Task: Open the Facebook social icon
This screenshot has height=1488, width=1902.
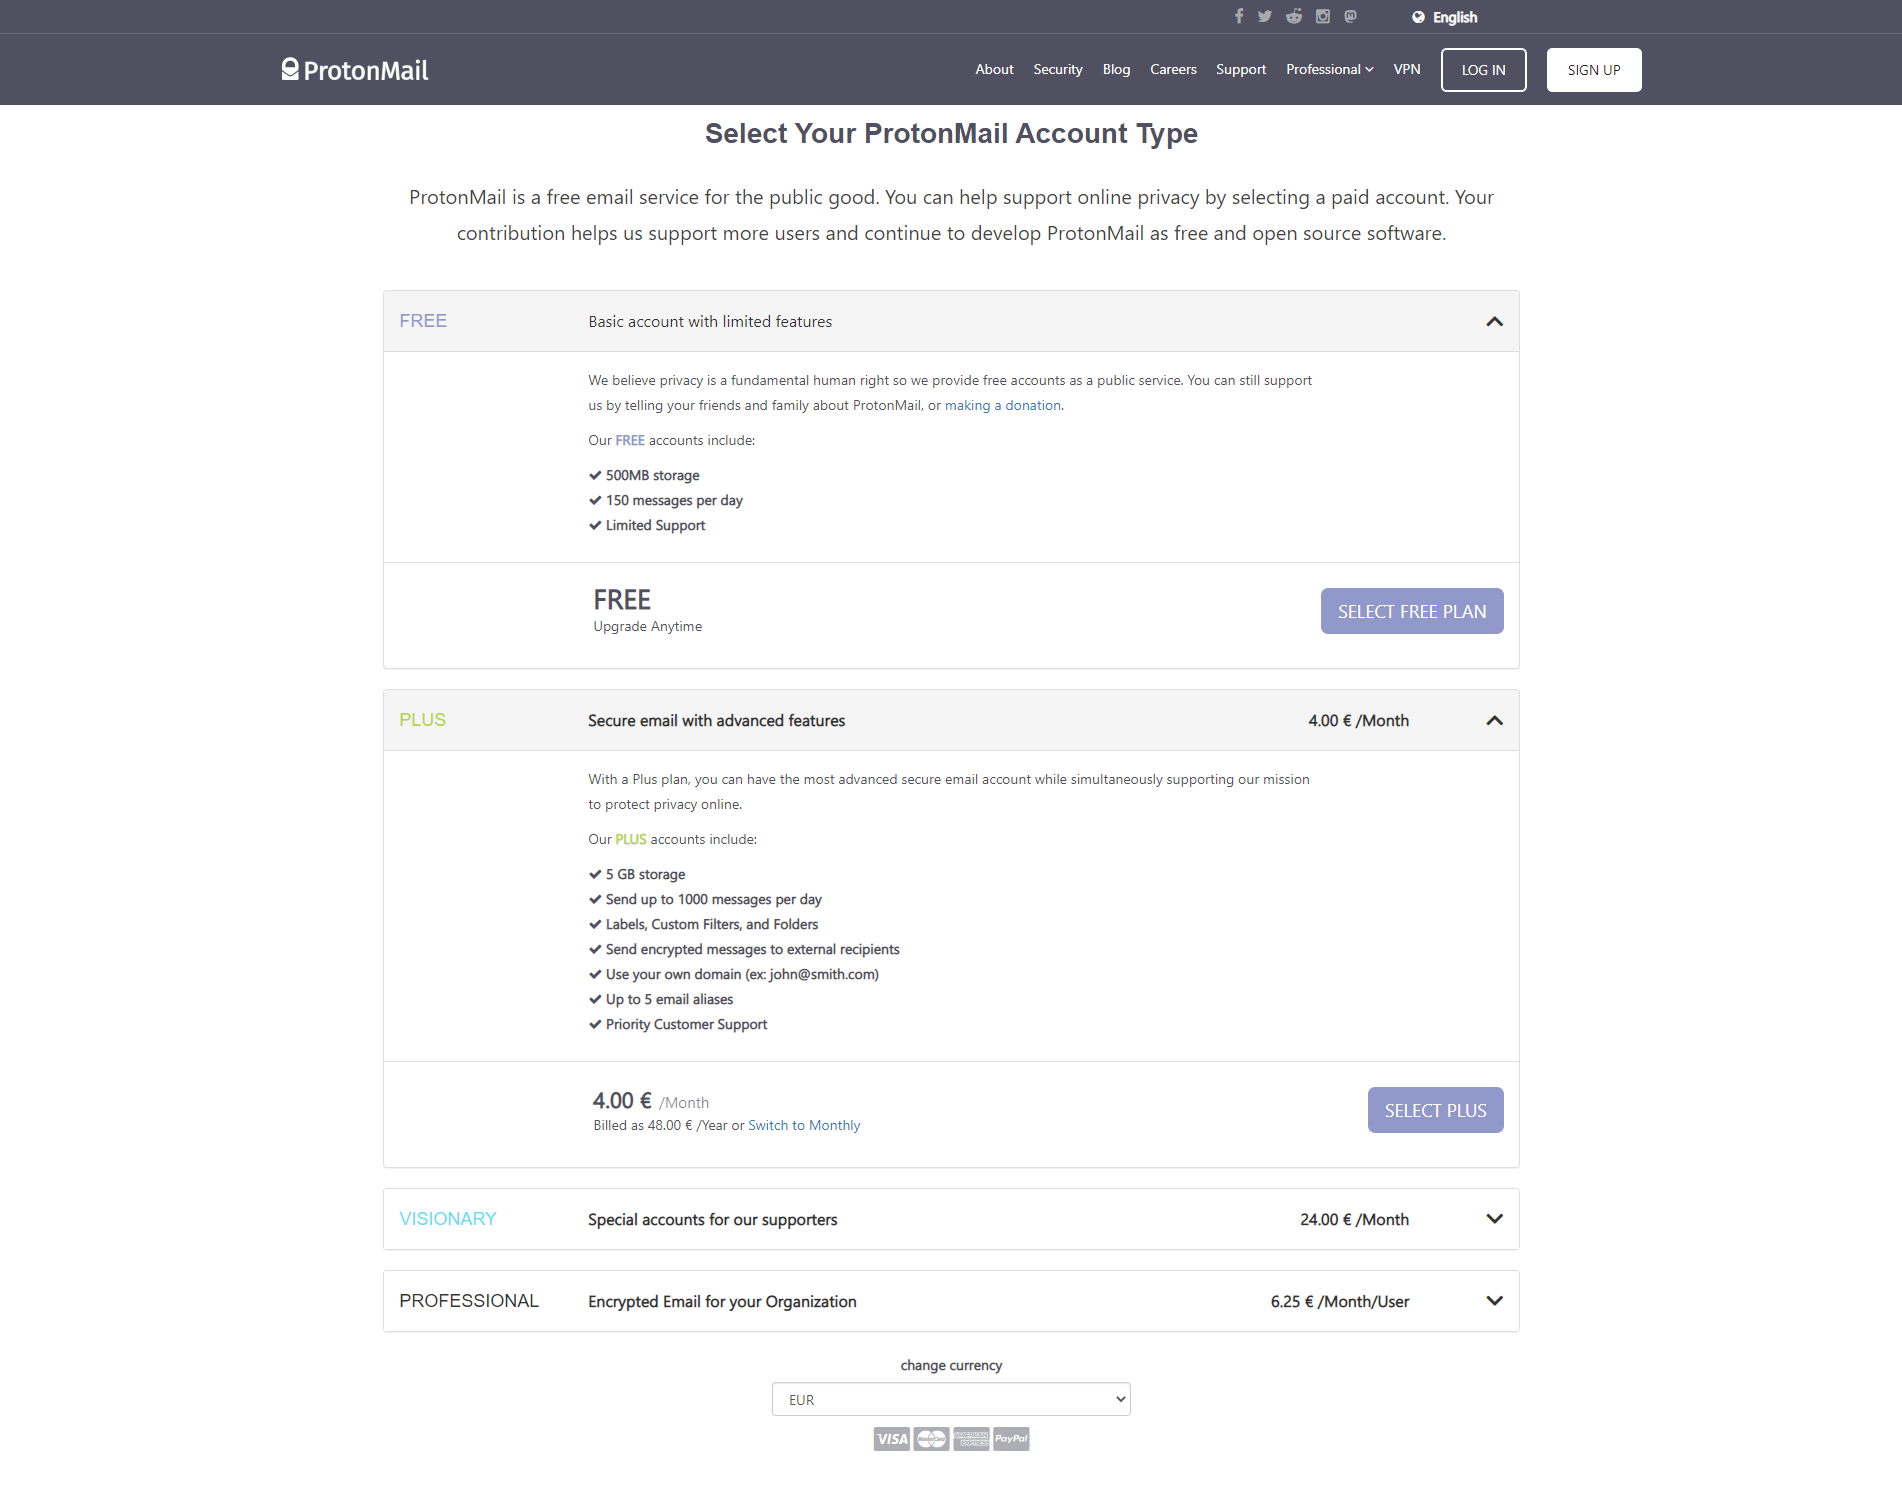Action: (x=1238, y=16)
